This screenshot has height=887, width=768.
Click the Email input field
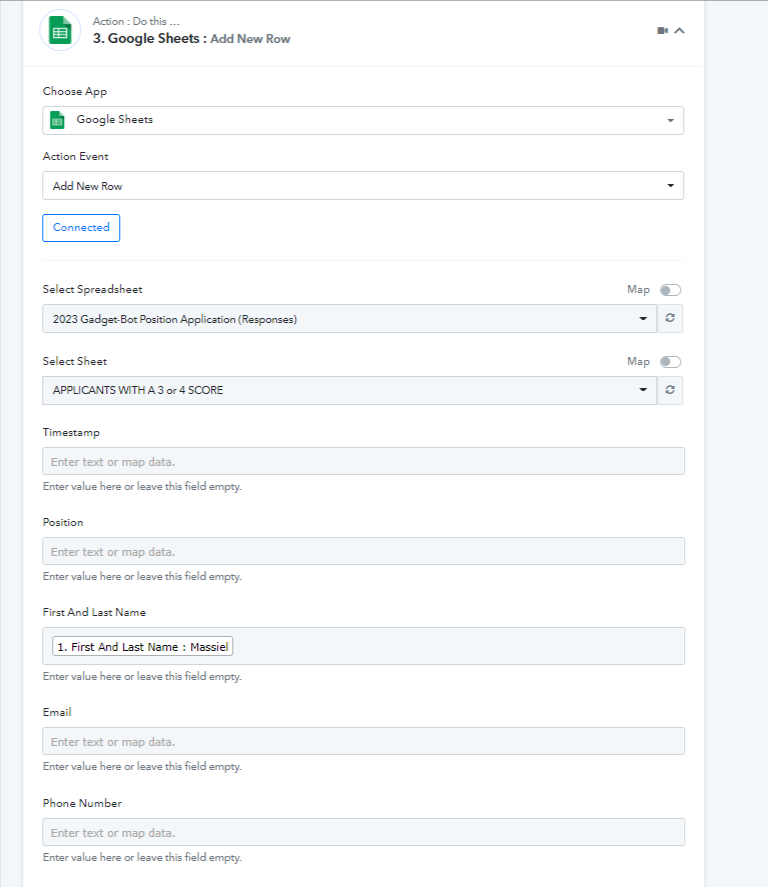pos(364,741)
